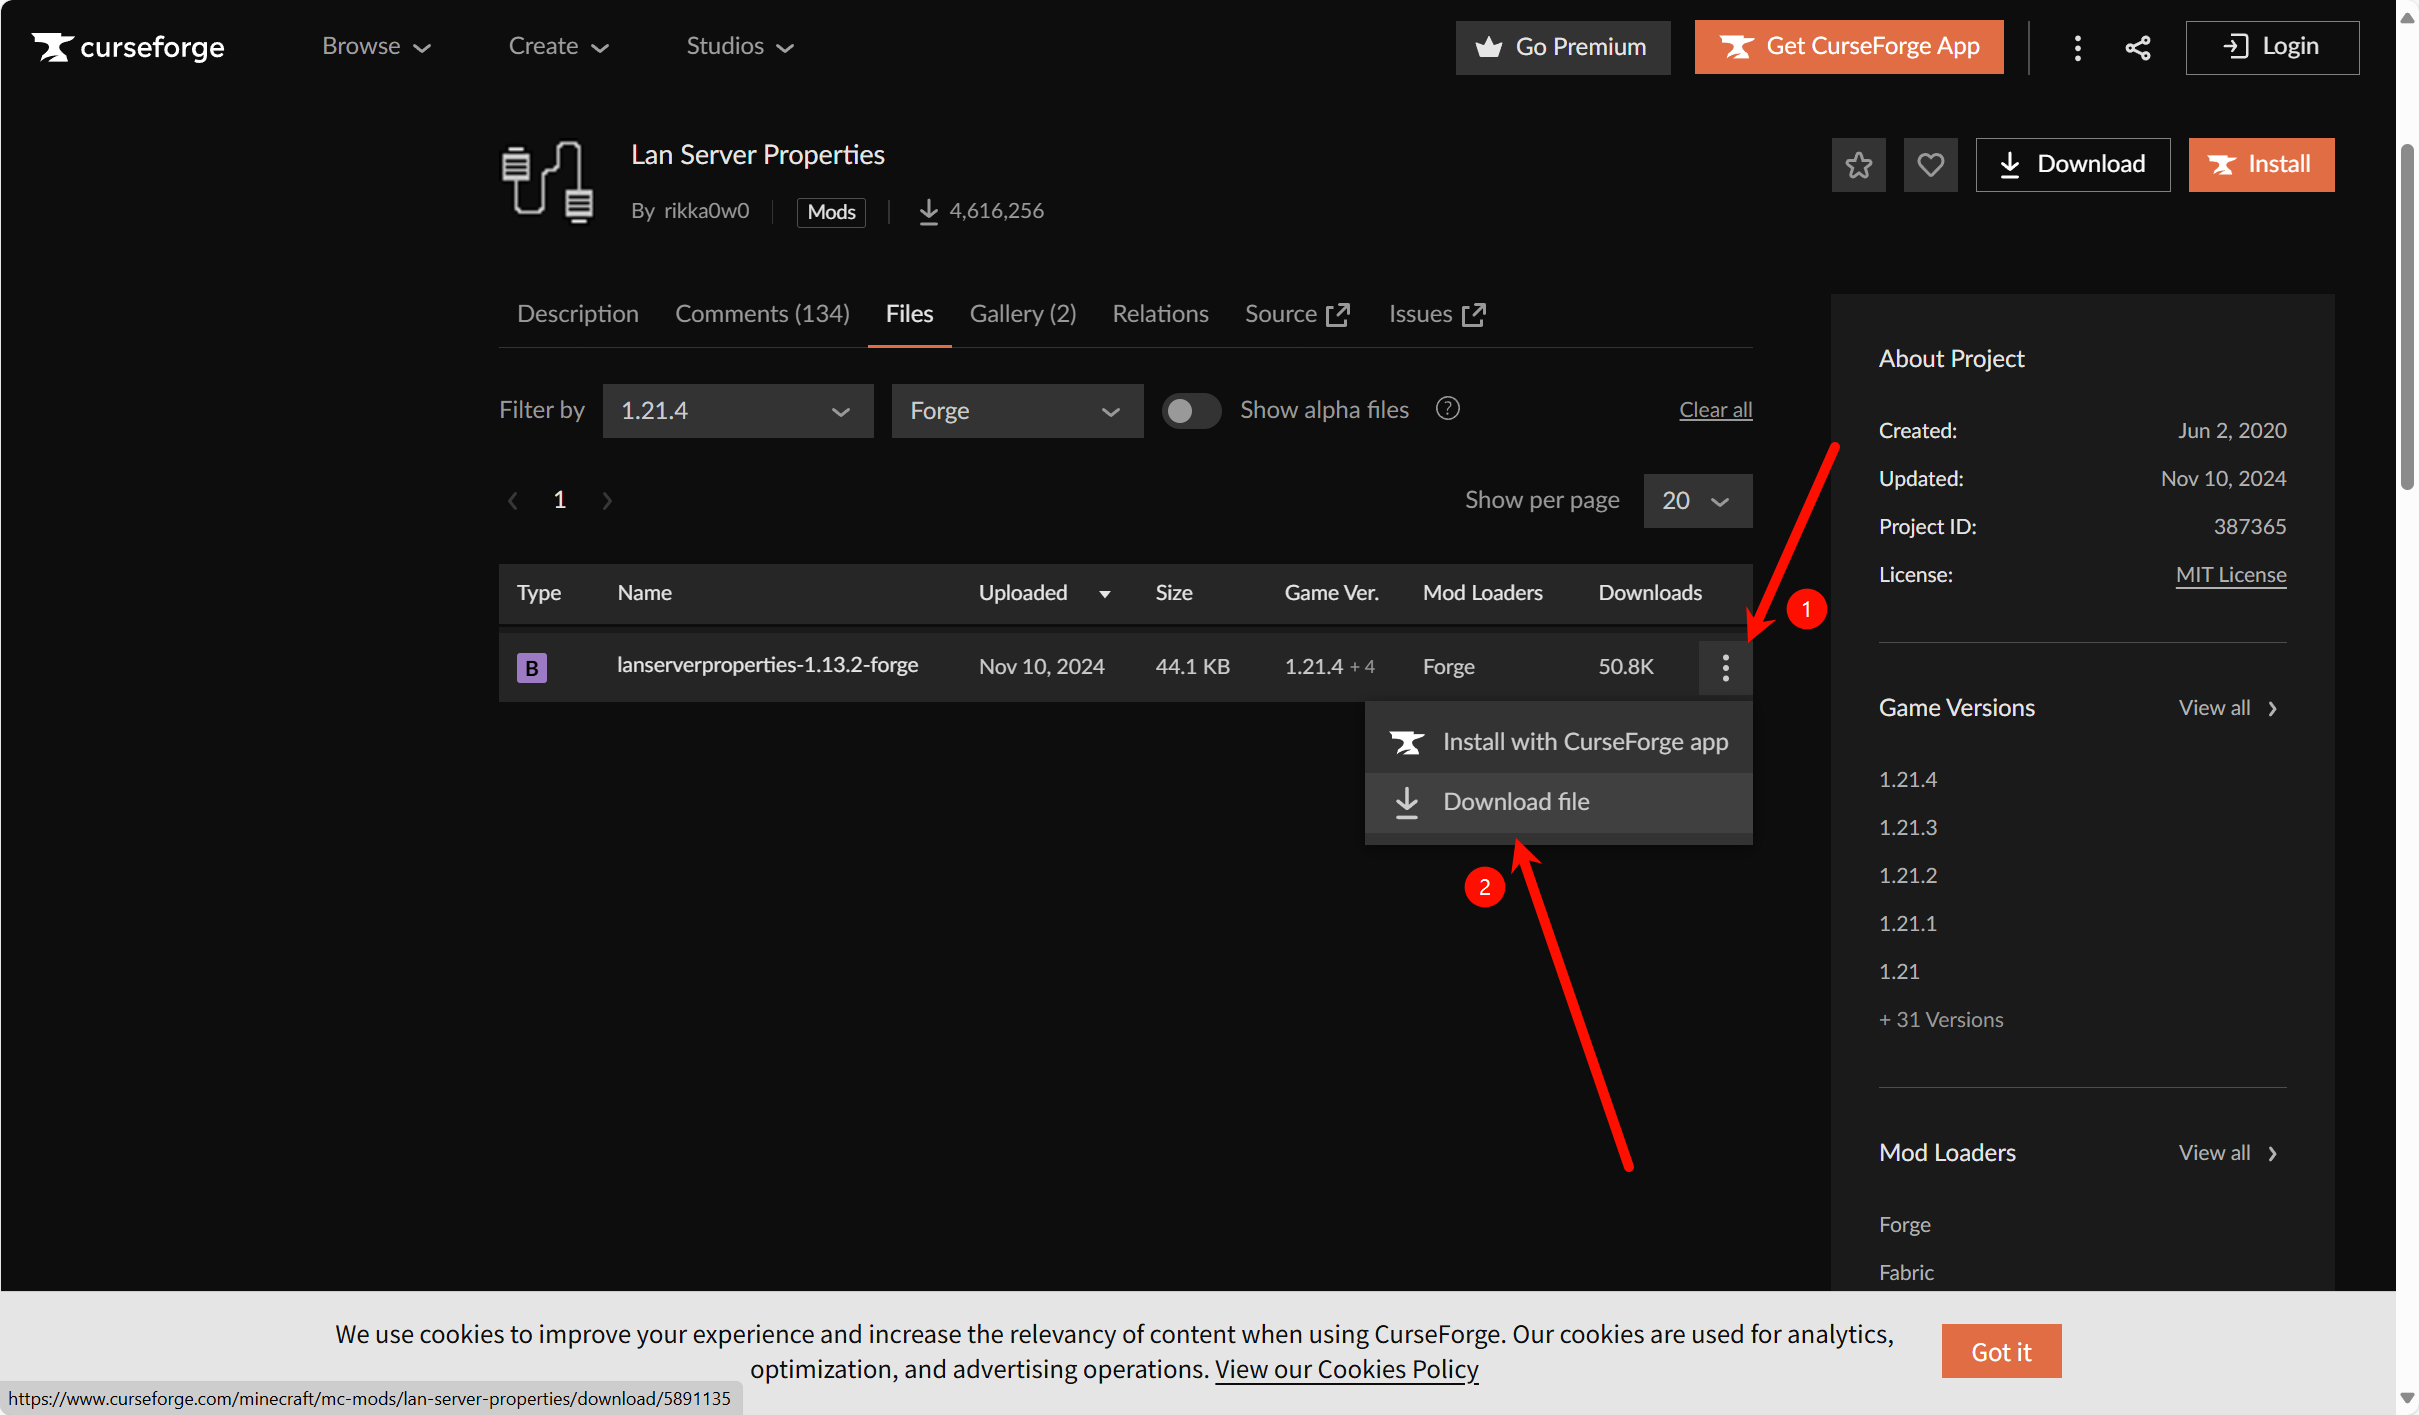Switch to the Description tab
2419x1415 pixels.
[x=577, y=314]
